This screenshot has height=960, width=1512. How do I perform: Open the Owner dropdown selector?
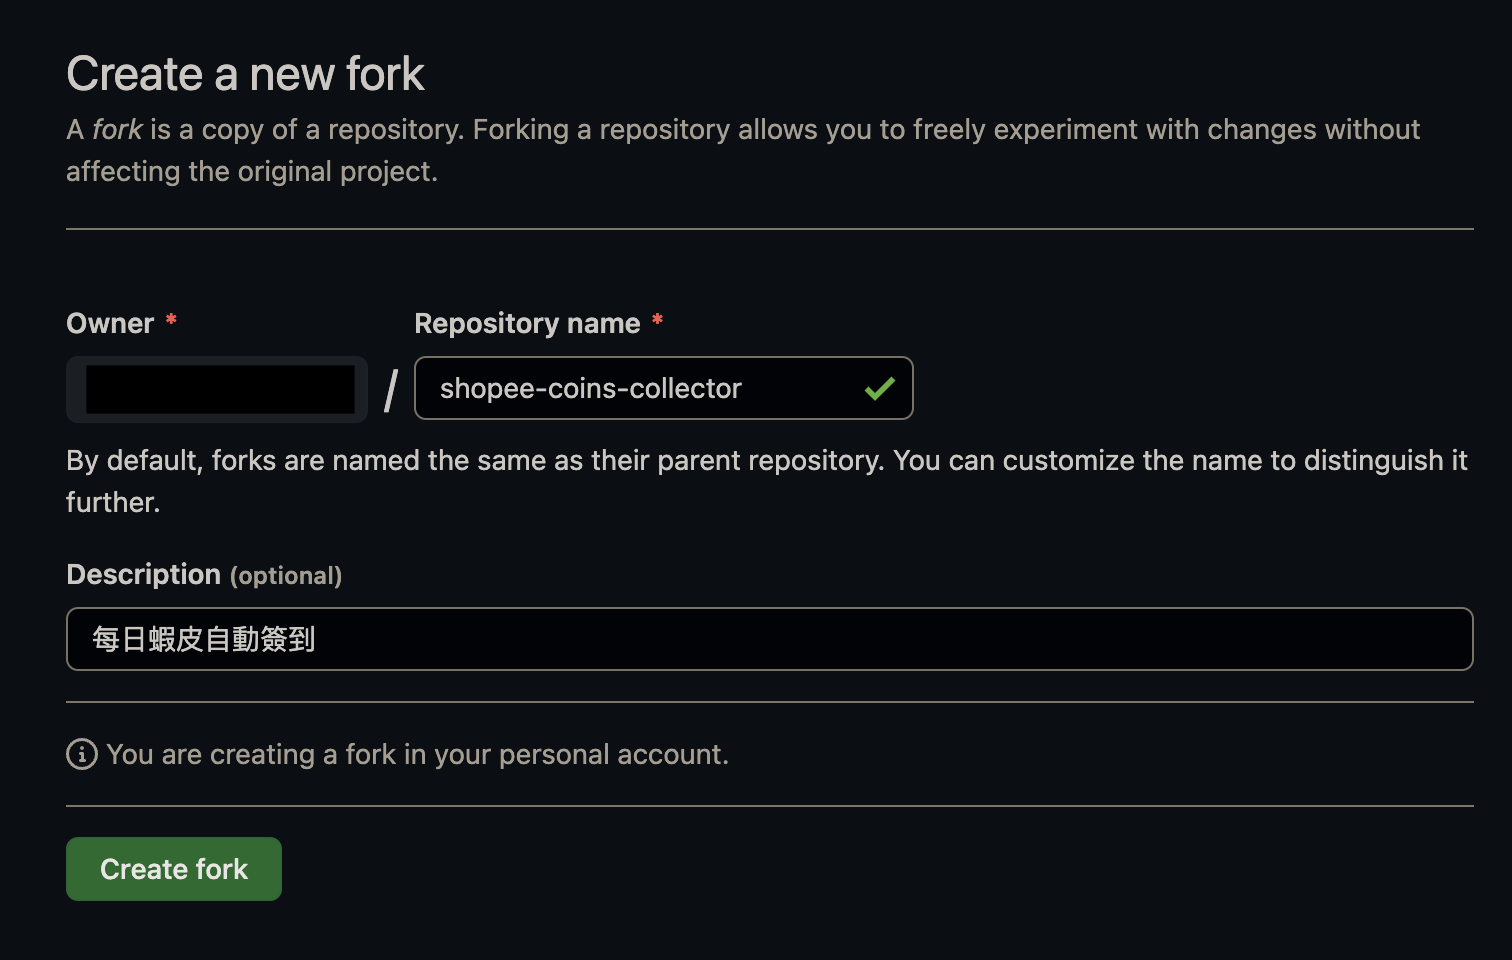pyautogui.click(x=217, y=389)
